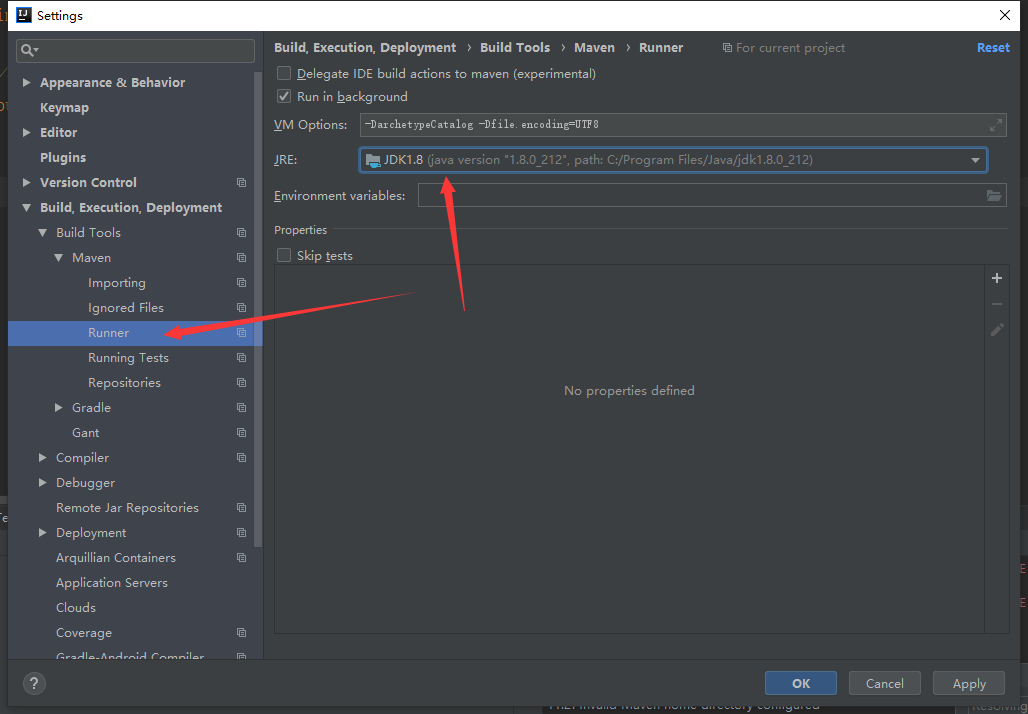
Task: Click project-level icon beside Coverage
Action: [241, 633]
